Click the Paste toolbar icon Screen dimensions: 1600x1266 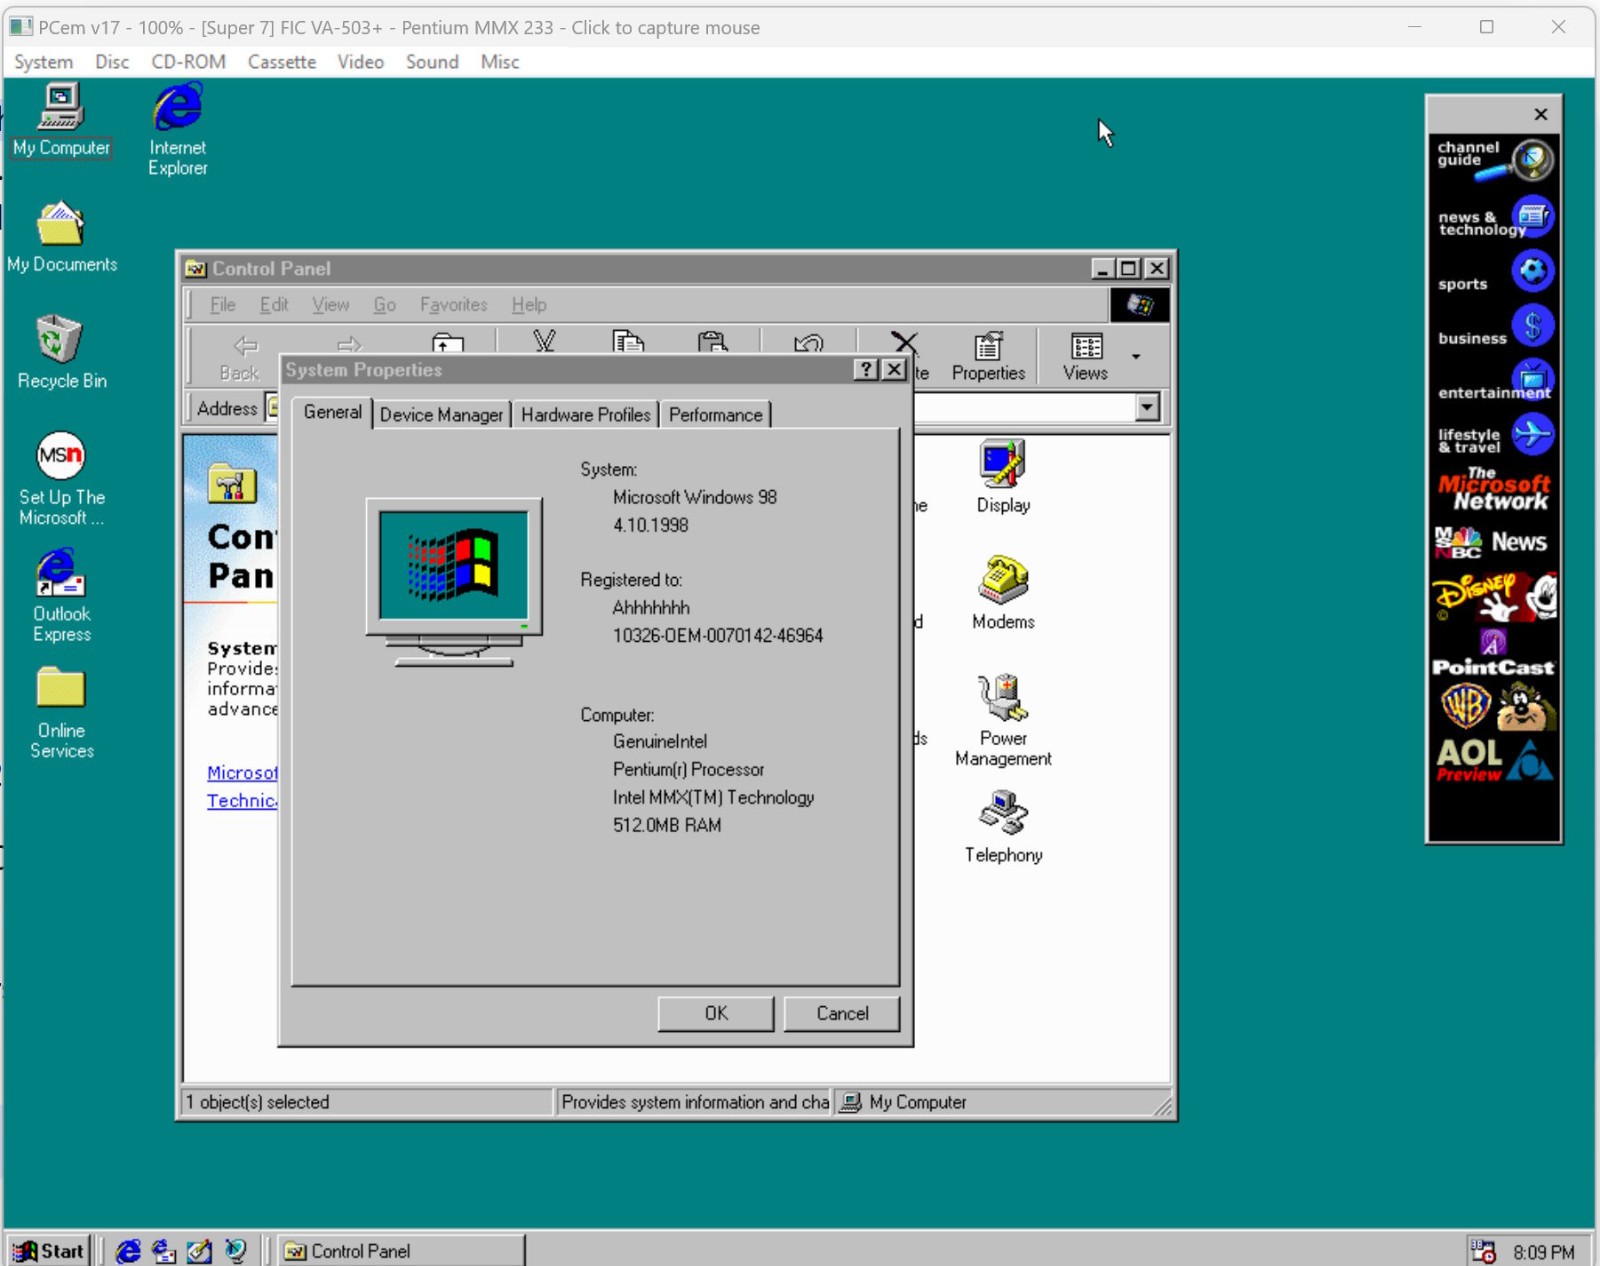(712, 342)
